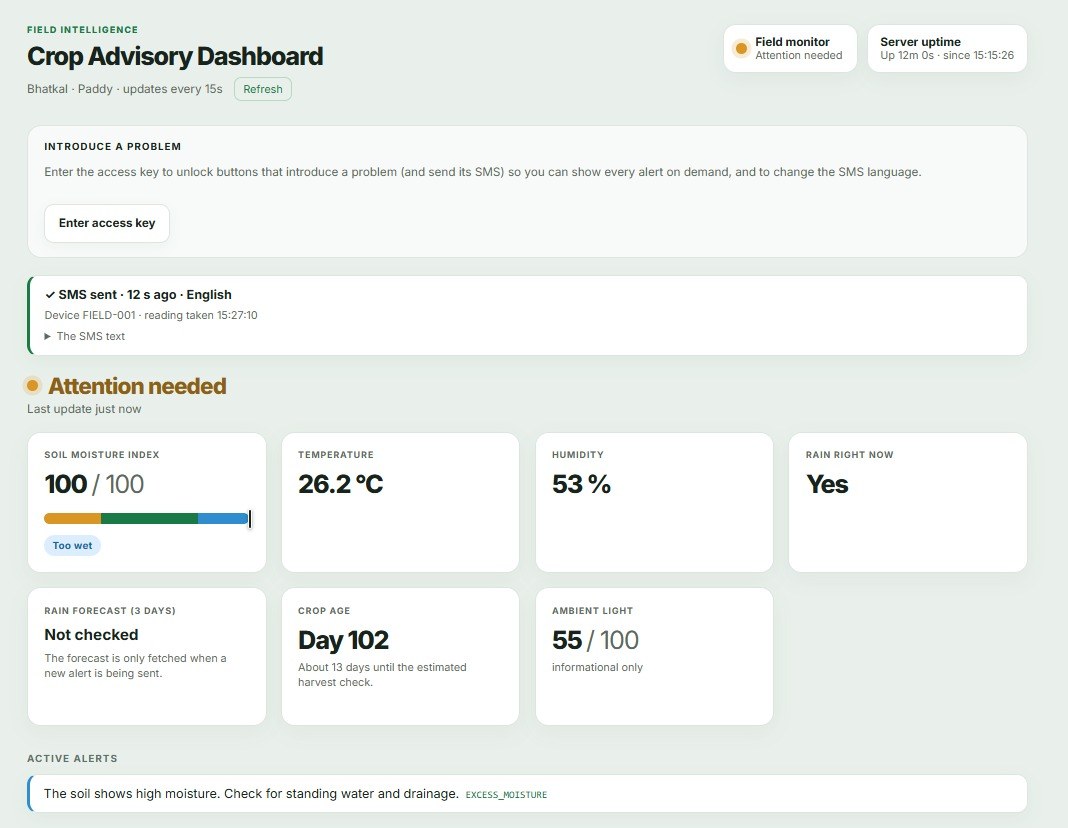
Task: Click the checkmark next to SMS sent
Action: tap(50, 295)
